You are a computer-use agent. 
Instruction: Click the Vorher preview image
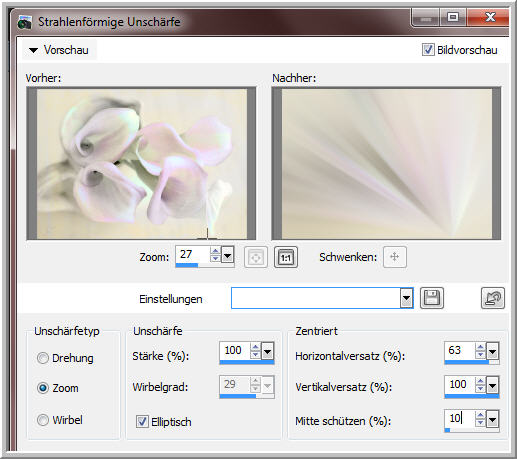point(142,164)
